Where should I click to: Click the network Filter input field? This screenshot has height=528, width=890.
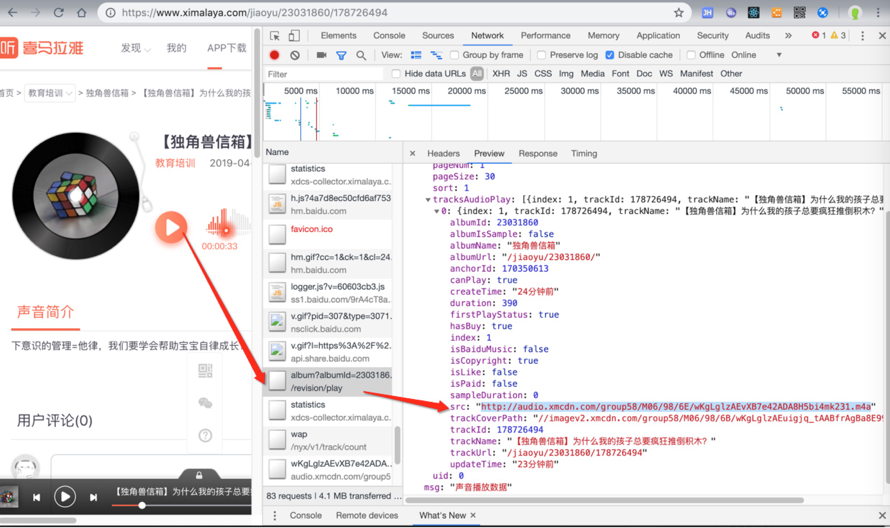[325, 74]
